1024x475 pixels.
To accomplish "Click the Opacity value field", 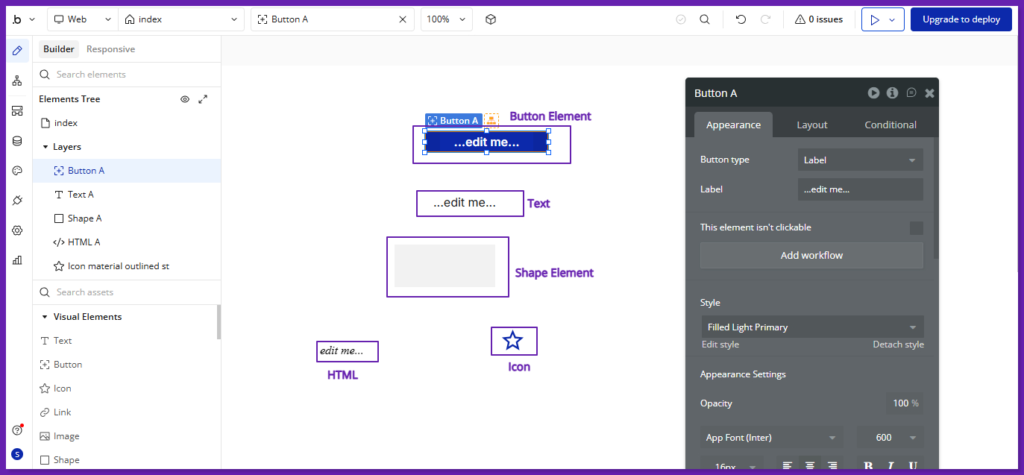I will pyautogui.click(x=904, y=403).
